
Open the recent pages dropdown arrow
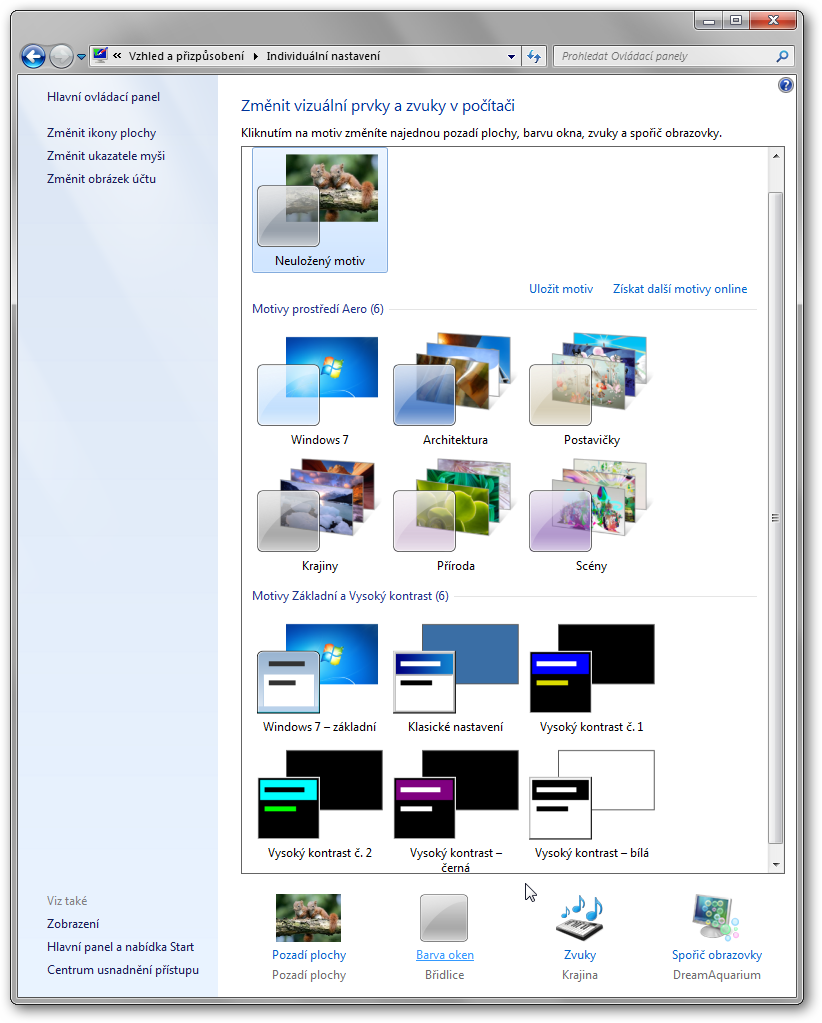coord(82,57)
